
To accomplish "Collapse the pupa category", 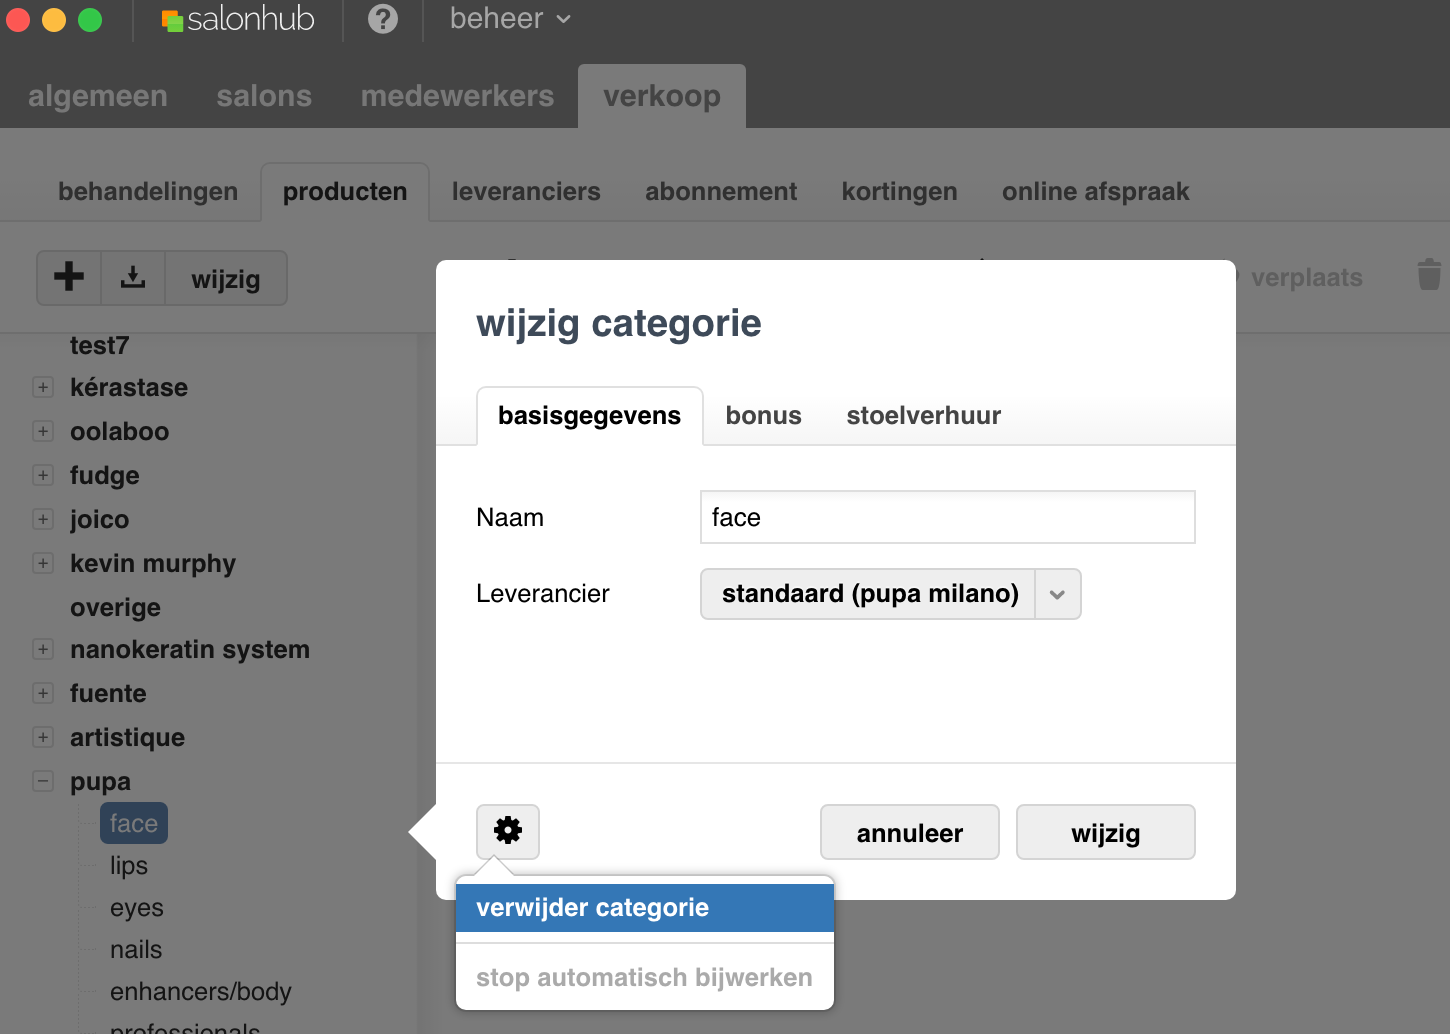I will point(43,781).
